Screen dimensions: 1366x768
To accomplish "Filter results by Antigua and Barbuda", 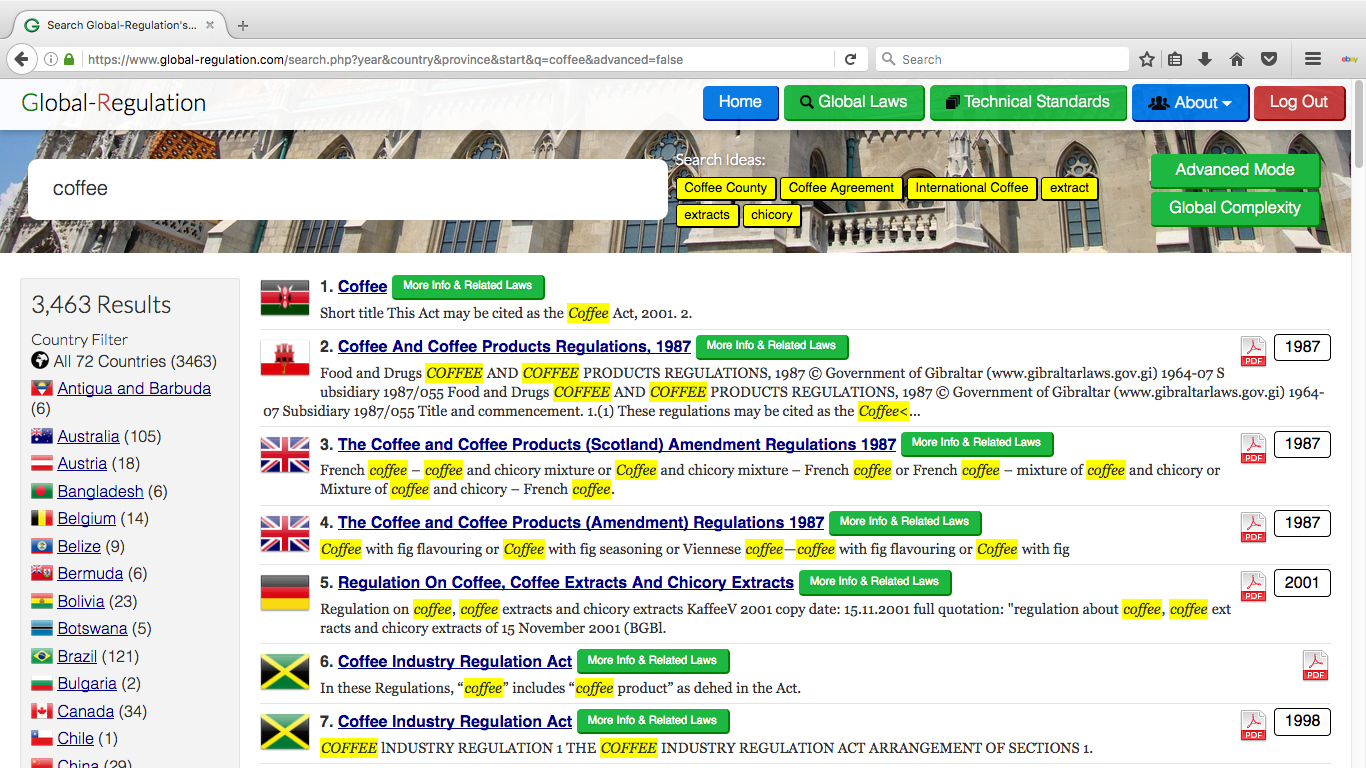I will [134, 389].
